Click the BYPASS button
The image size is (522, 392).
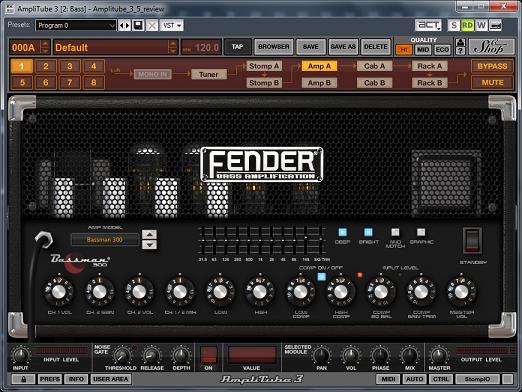click(x=492, y=66)
